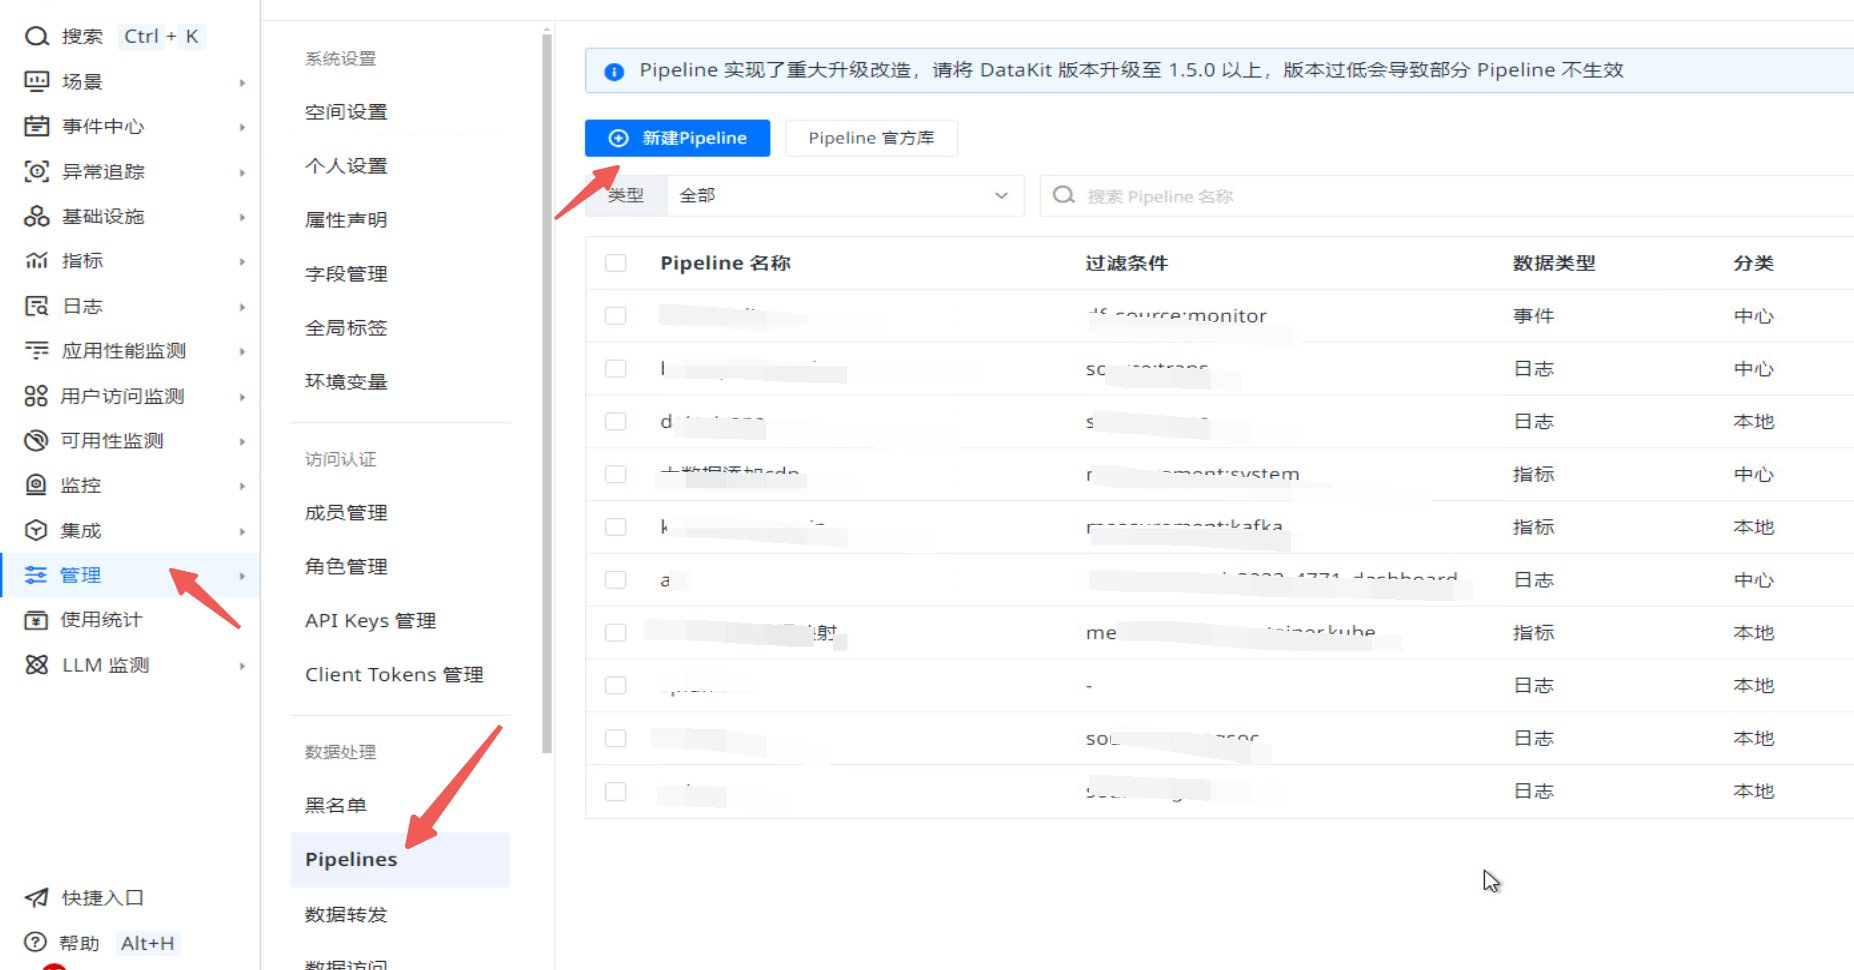
Task: Open 成员管理 in settings menu
Action: coord(346,513)
